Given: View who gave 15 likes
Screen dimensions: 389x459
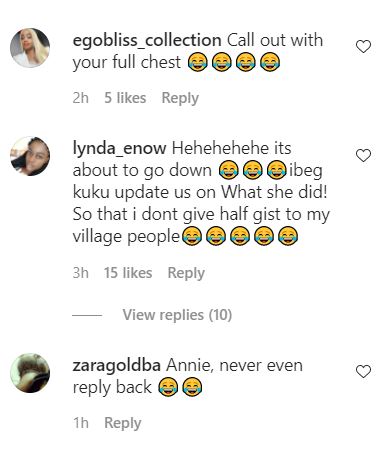Looking at the screenshot, I should [x=128, y=273].
